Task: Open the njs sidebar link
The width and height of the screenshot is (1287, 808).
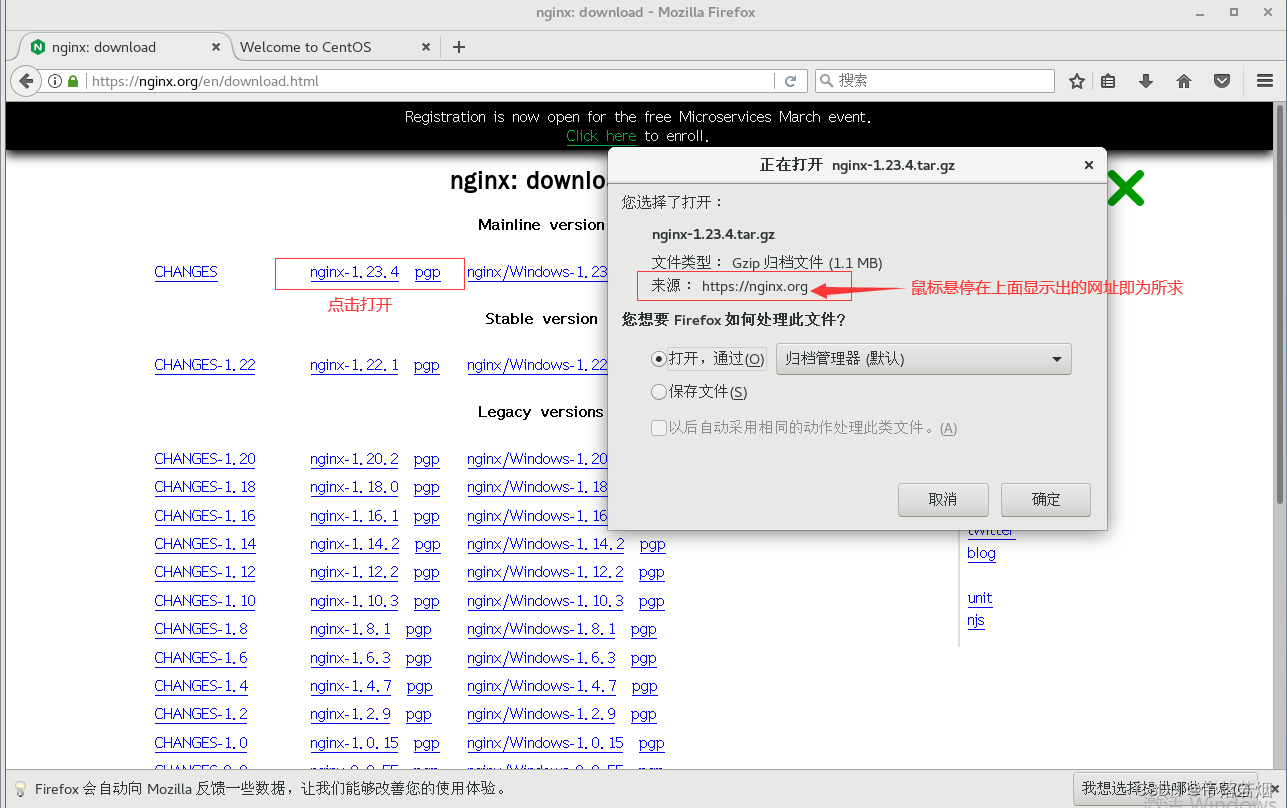Action: click(x=976, y=620)
